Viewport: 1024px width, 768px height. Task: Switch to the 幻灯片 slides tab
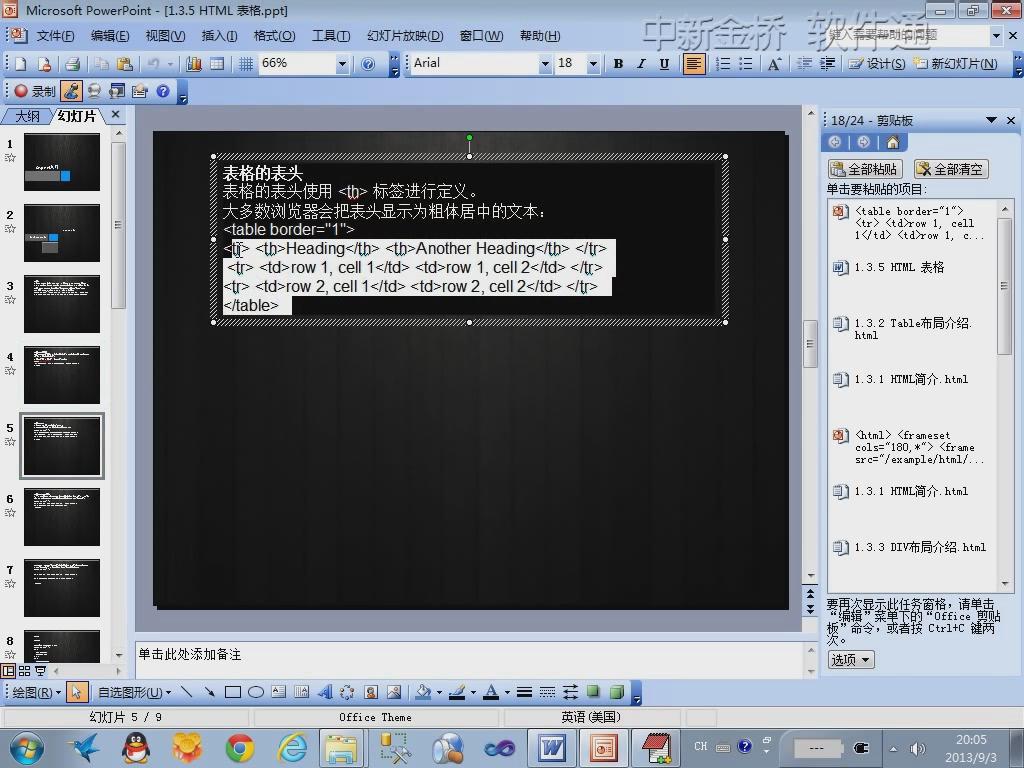76,116
